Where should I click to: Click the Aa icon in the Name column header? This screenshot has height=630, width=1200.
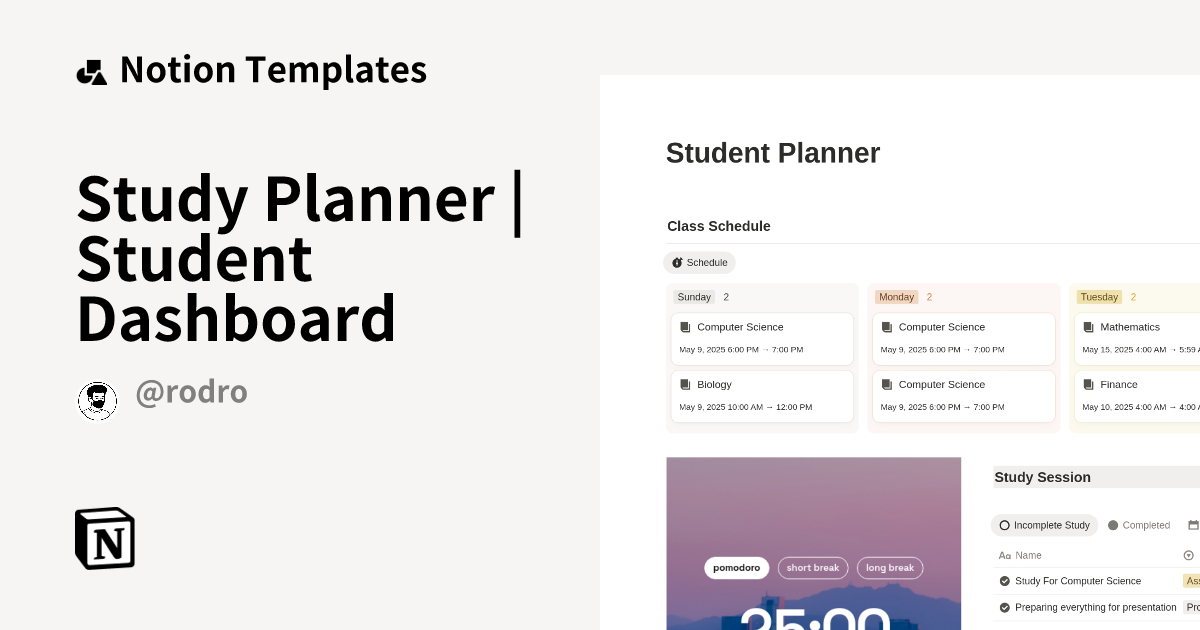1004,555
